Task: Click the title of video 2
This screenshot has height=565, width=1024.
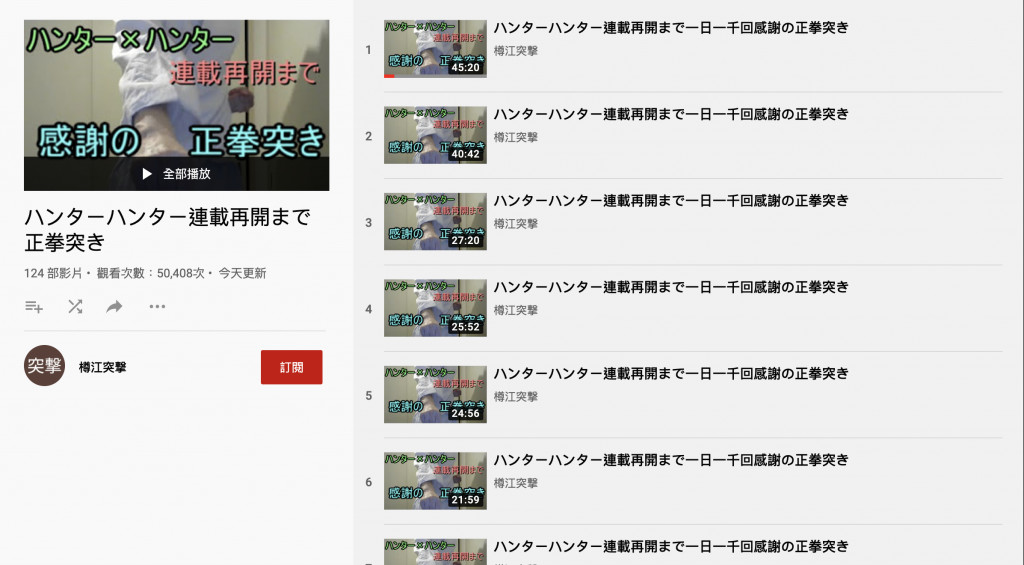Action: (x=671, y=114)
